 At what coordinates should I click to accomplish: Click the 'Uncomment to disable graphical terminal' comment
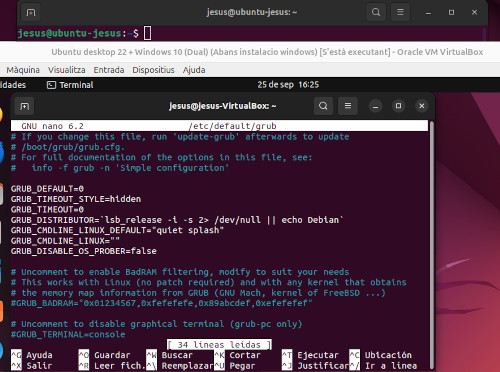pos(157,324)
